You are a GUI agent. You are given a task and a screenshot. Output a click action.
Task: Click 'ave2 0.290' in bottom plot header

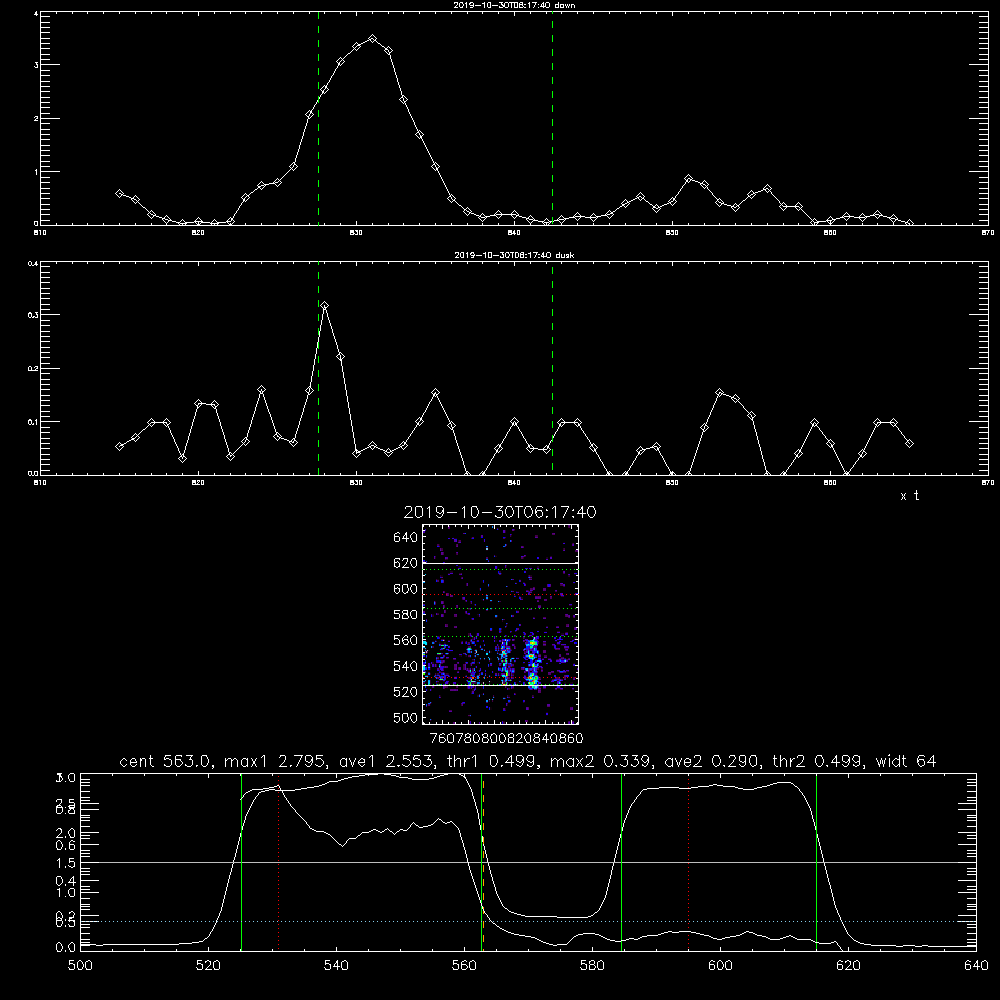coord(712,761)
